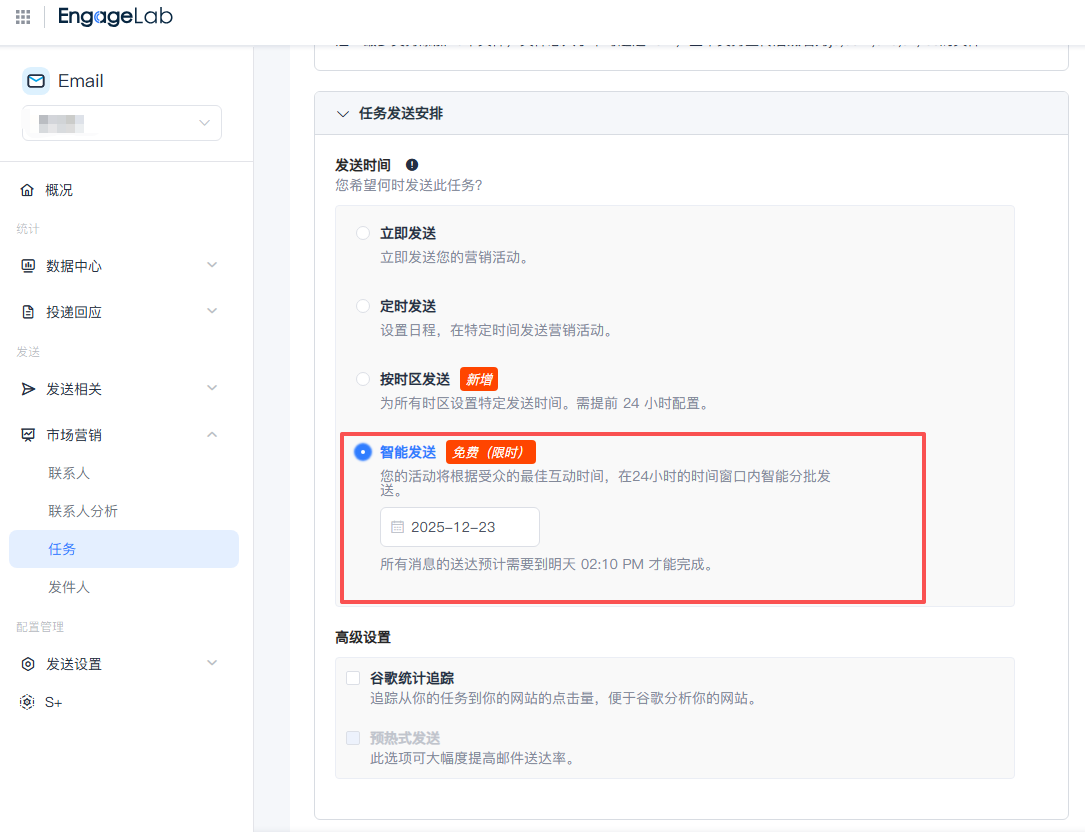The height and width of the screenshot is (832, 1085).
Task: Click the 发送相关 paper plane icon
Action: [x=28, y=389]
